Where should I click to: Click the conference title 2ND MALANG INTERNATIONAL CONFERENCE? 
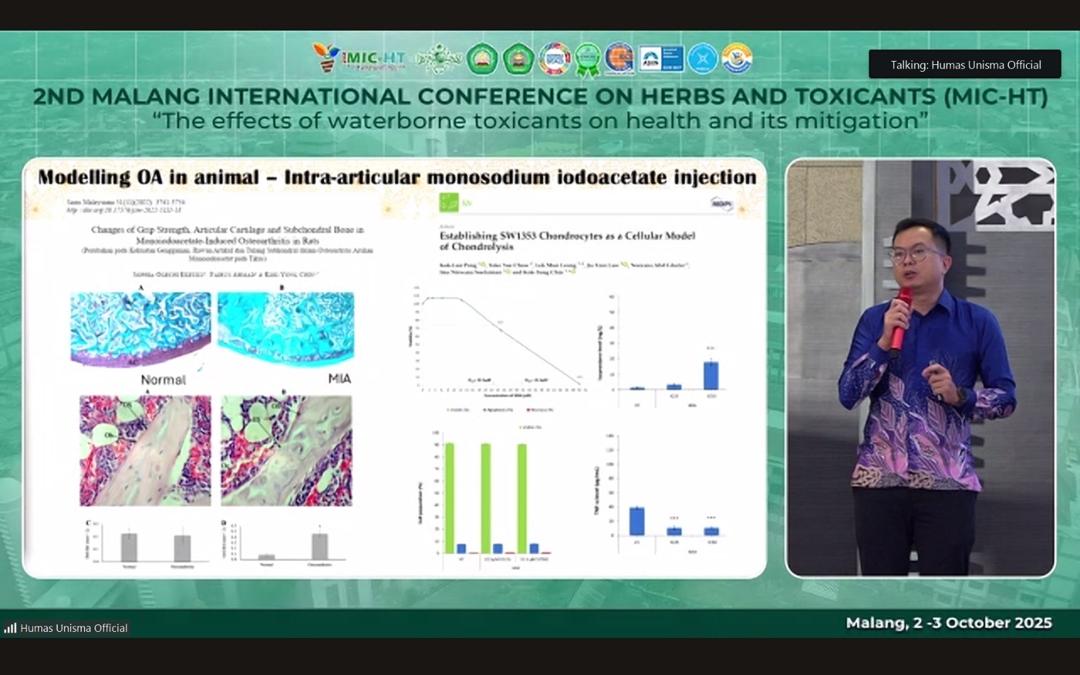tap(541, 96)
